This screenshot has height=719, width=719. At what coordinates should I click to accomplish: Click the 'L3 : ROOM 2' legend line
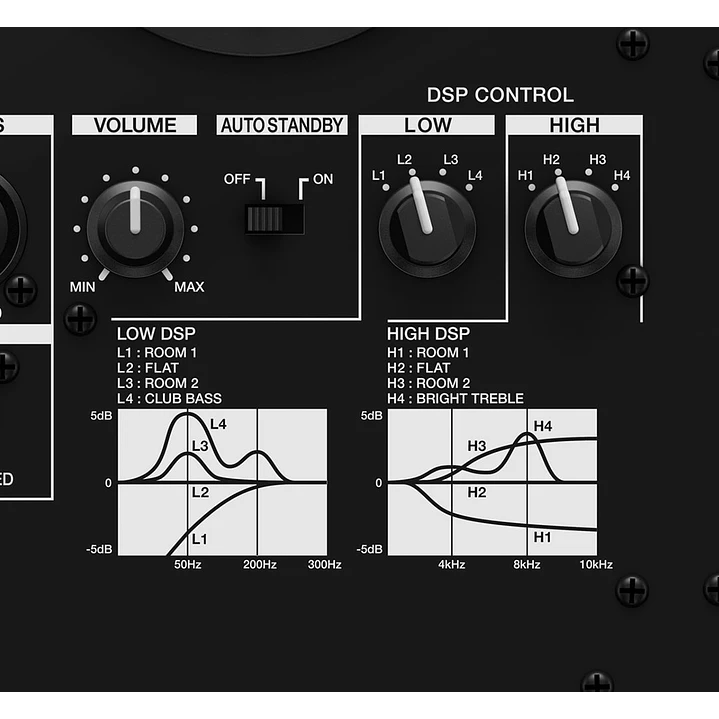click(158, 383)
